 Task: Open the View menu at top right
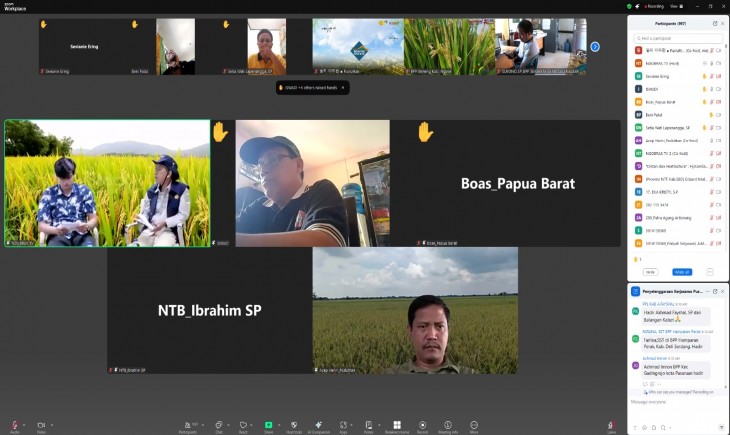pos(676,6)
